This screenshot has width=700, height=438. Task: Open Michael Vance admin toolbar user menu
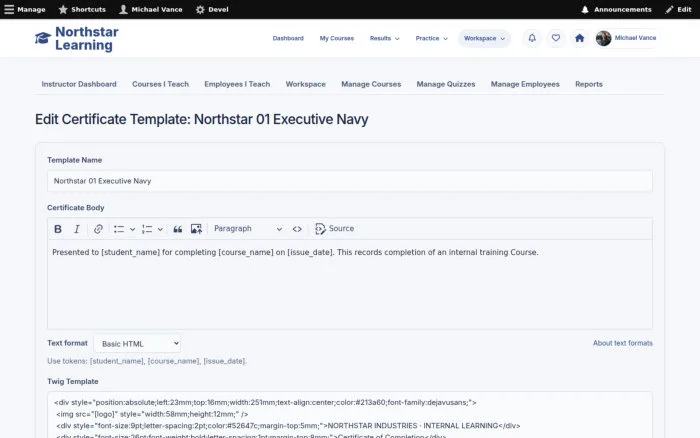point(151,9)
